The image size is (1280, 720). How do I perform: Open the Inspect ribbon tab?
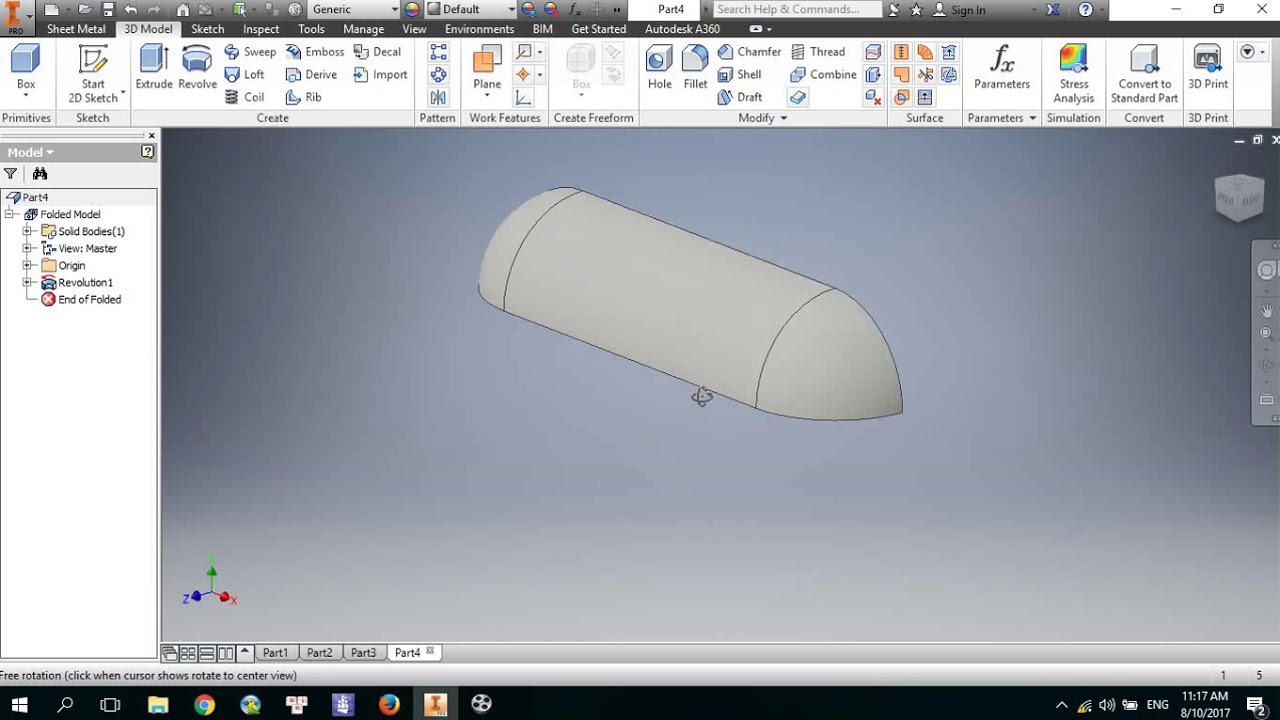point(261,29)
